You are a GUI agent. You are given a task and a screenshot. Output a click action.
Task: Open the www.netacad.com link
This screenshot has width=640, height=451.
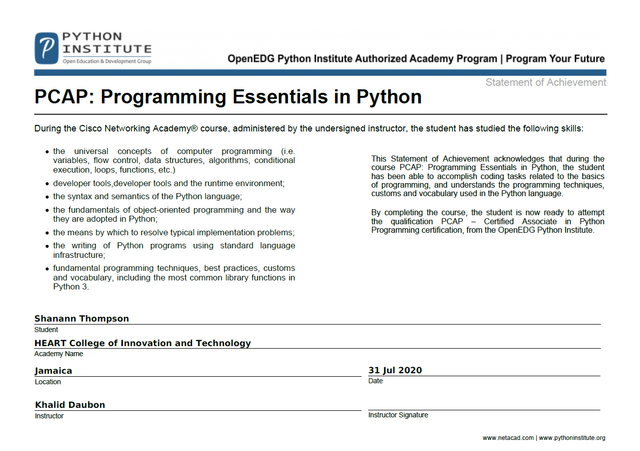click(x=508, y=438)
